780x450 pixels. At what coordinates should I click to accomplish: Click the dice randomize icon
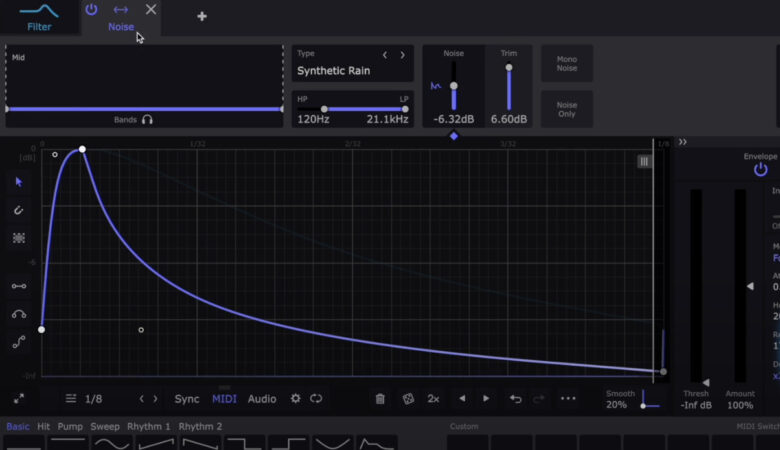pos(408,399)
